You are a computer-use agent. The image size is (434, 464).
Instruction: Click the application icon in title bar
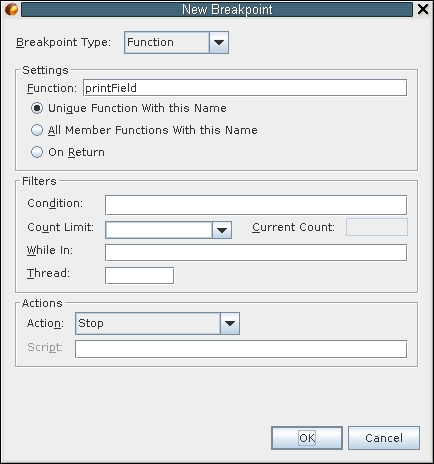tap(11, 9)
